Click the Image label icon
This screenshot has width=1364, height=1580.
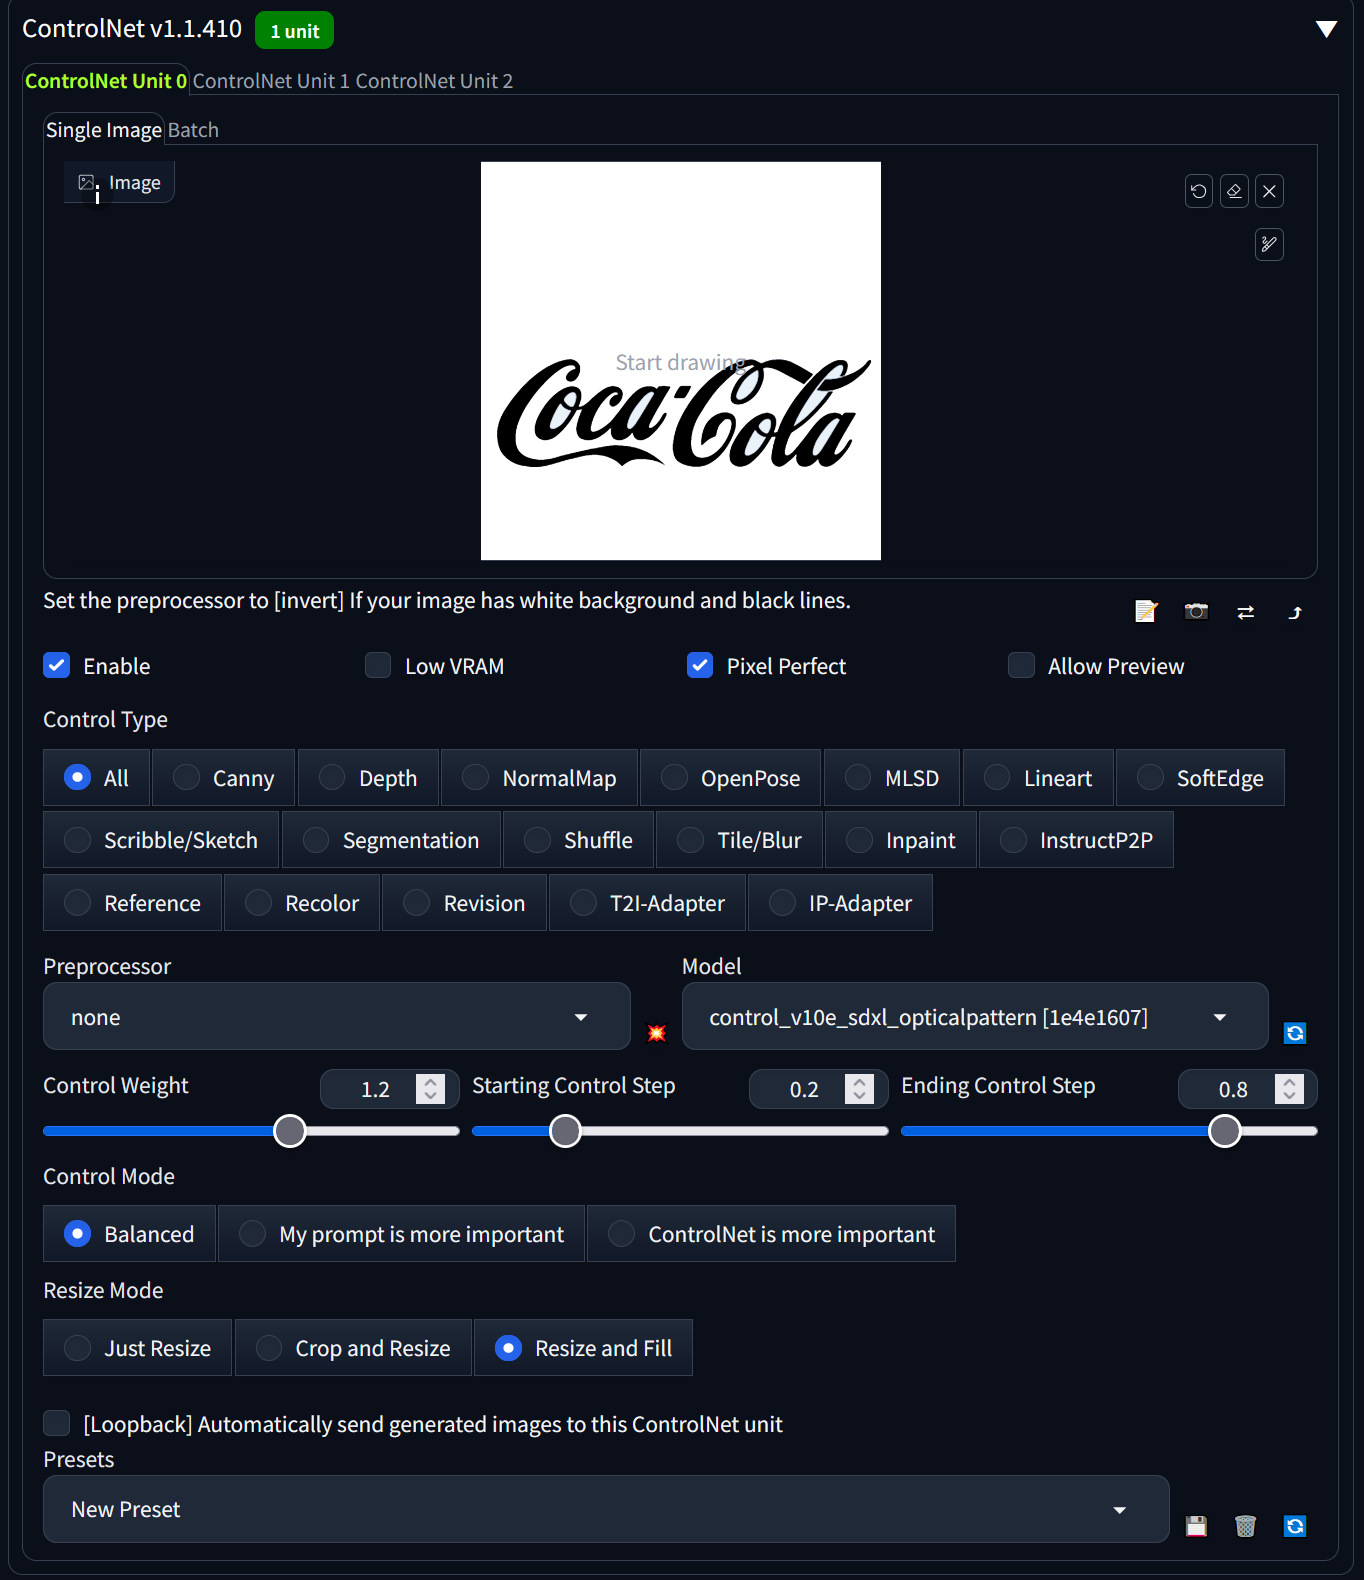[88, 183]
